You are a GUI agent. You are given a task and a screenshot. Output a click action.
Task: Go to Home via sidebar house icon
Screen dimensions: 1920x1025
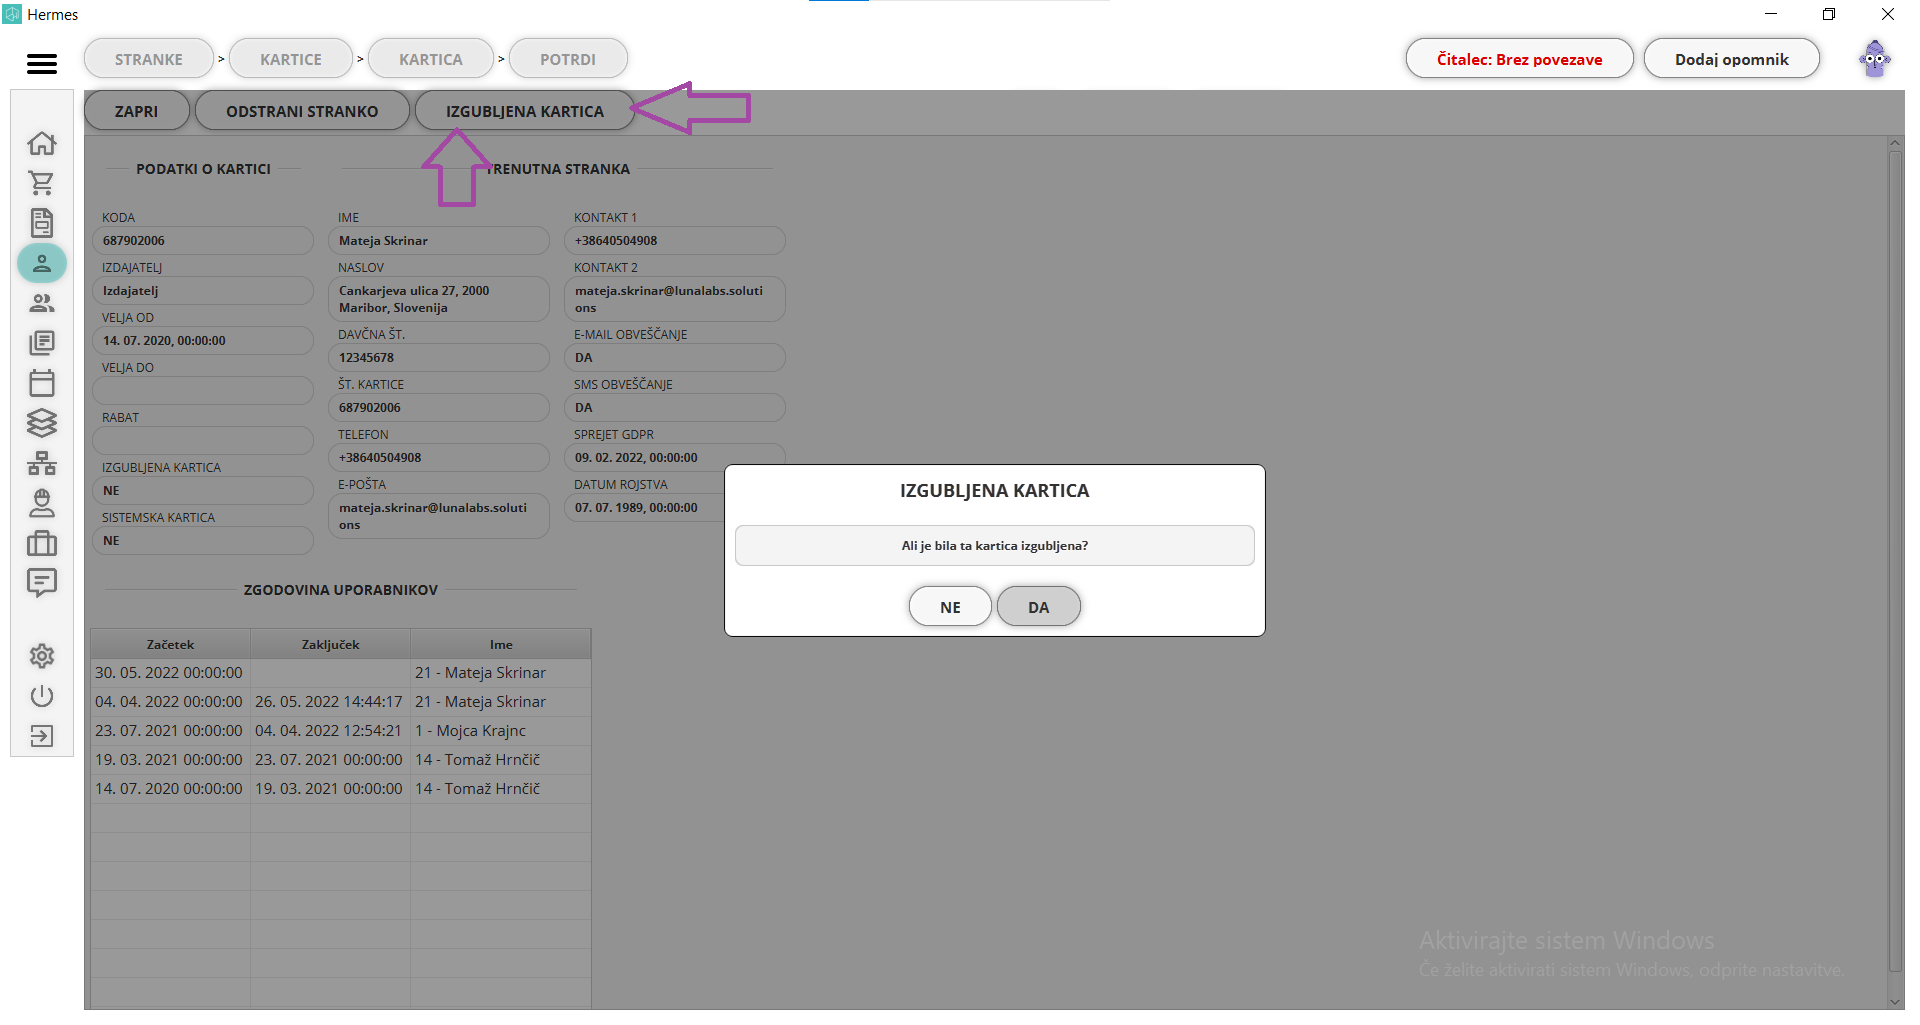(x=42, y=143)
